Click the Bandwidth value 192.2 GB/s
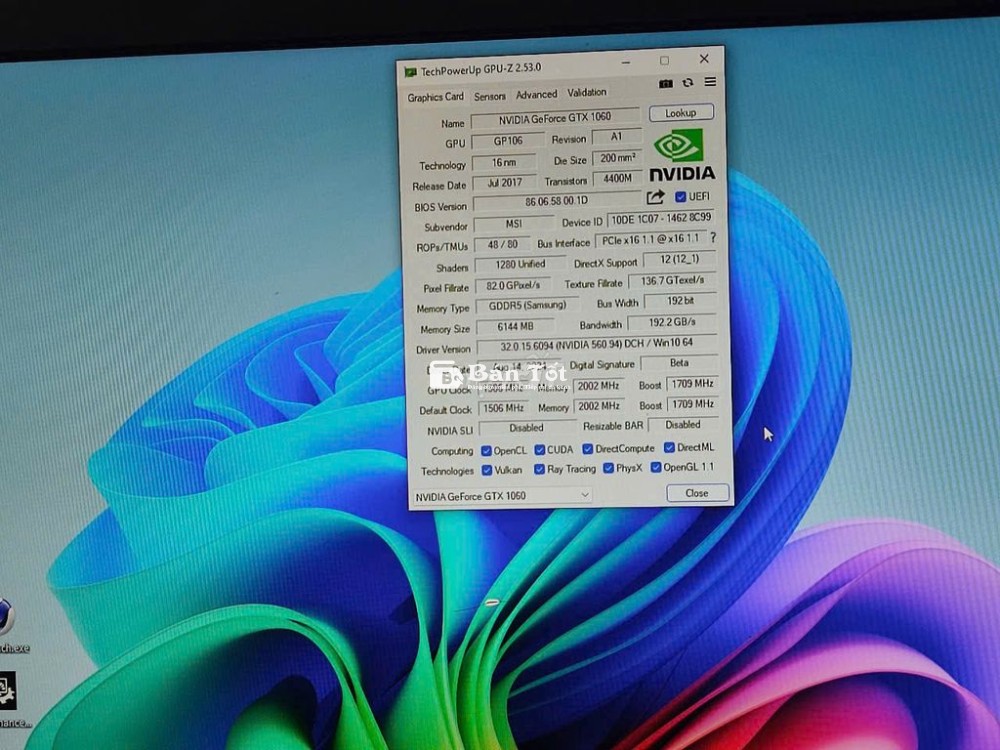The height and width of the screenshot is (750, 1000). point(672,322)
